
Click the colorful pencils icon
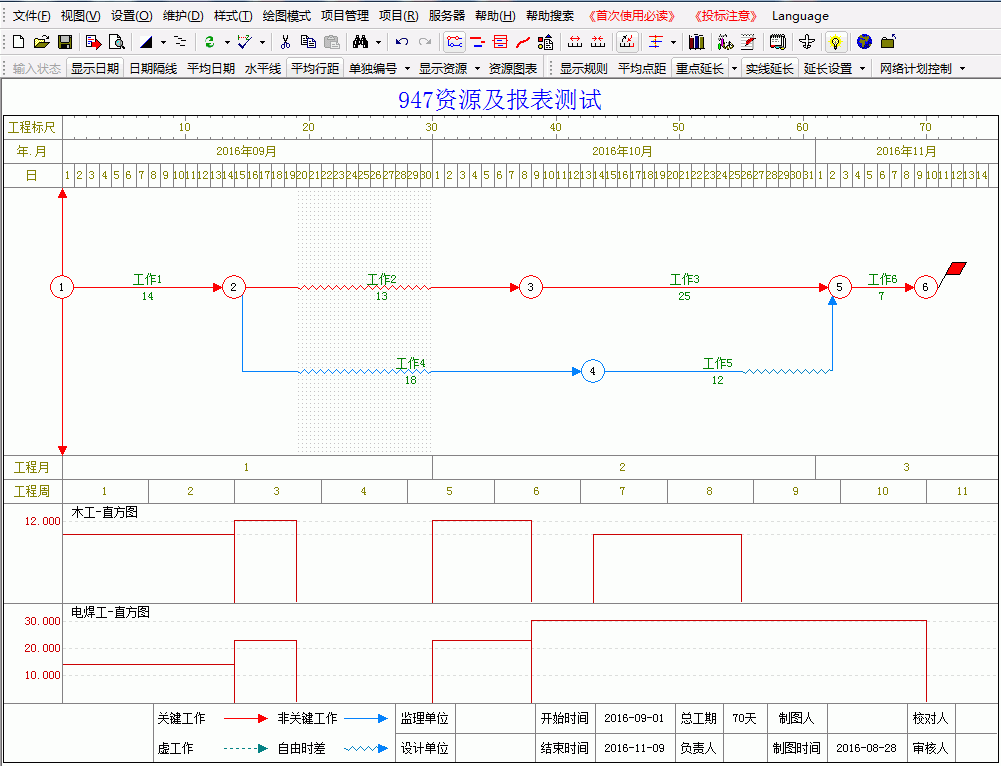point(725,42)
